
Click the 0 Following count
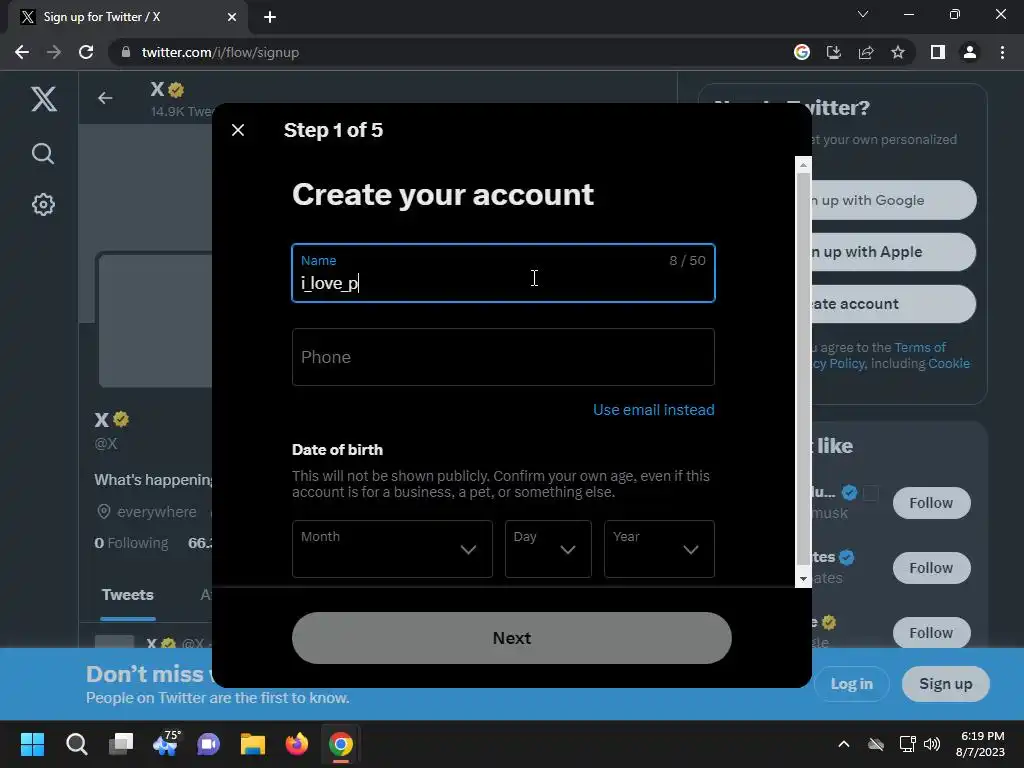click(x=131, y=543)
